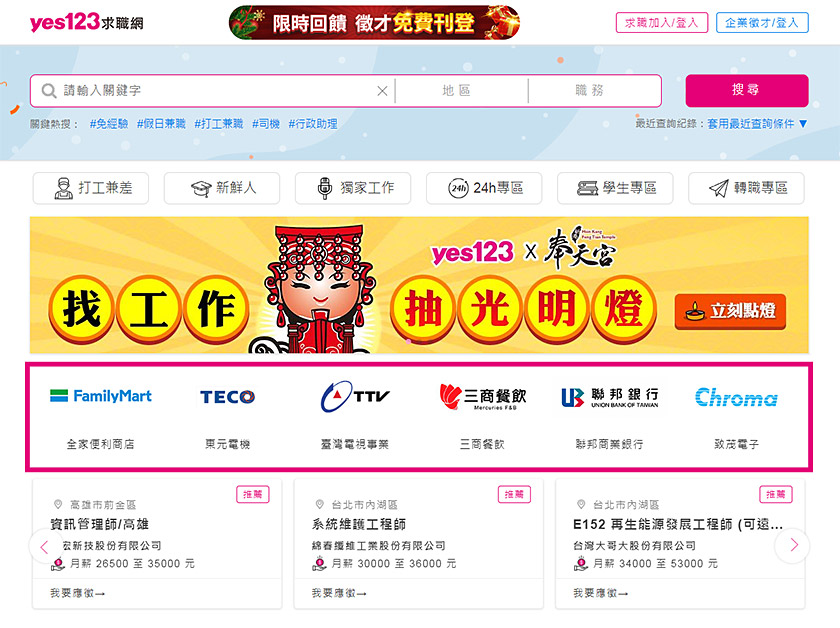Click the TTV 臺灣電視事業 logo

[x=355, y=397]
